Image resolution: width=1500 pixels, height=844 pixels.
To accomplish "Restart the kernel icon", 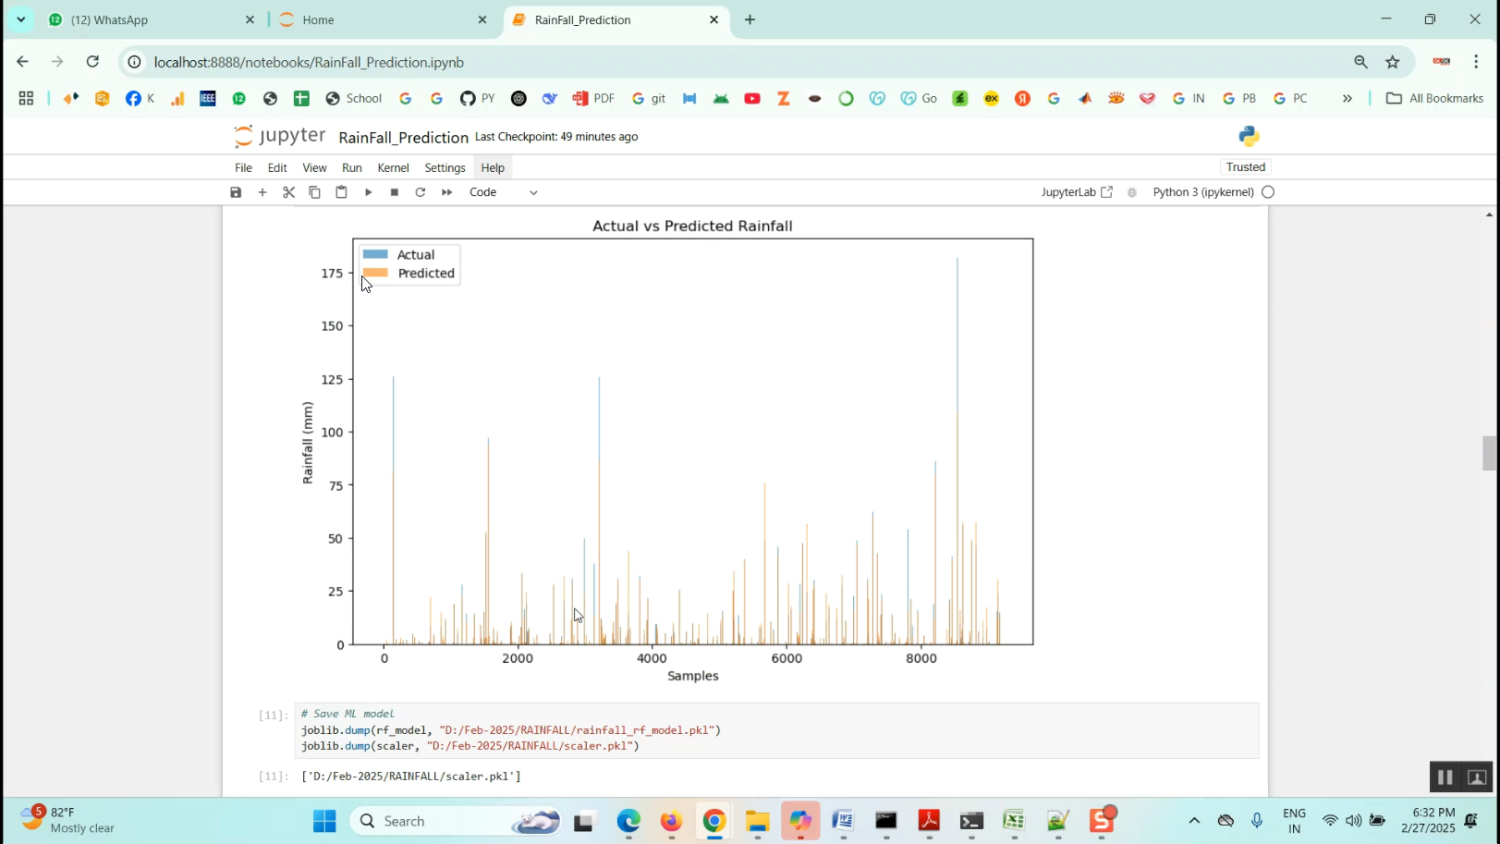I will (x=420, y=192).
